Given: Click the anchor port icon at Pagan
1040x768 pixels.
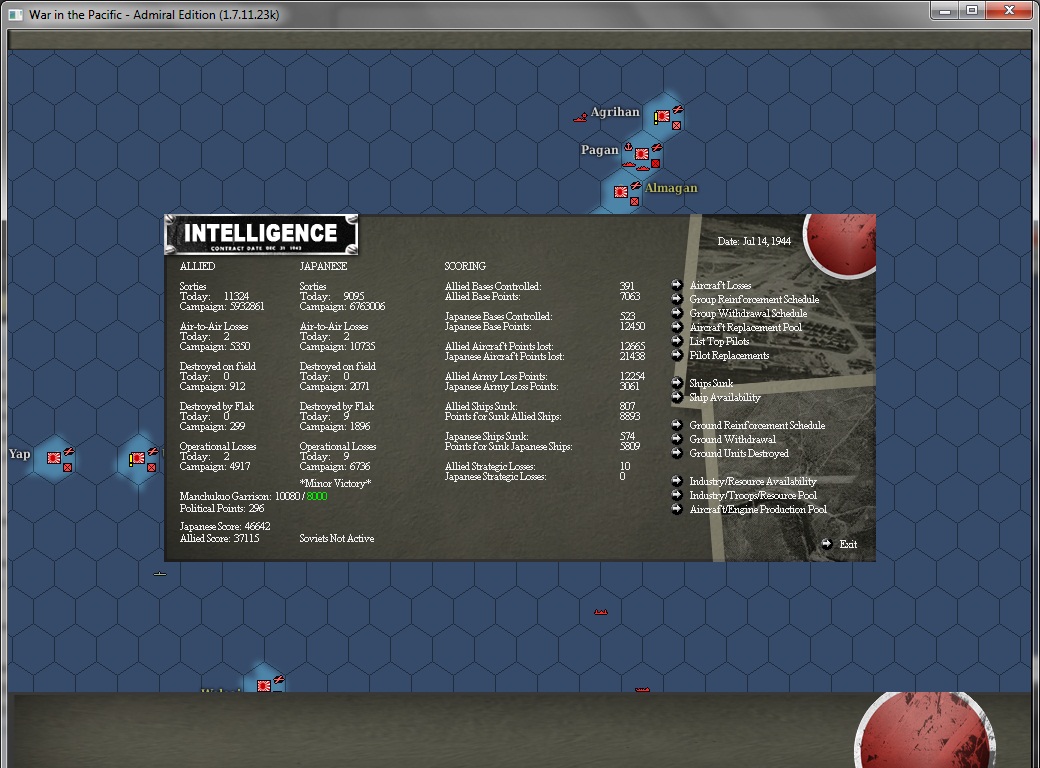Looking at the screenshot, I should (x=628, y=147).
